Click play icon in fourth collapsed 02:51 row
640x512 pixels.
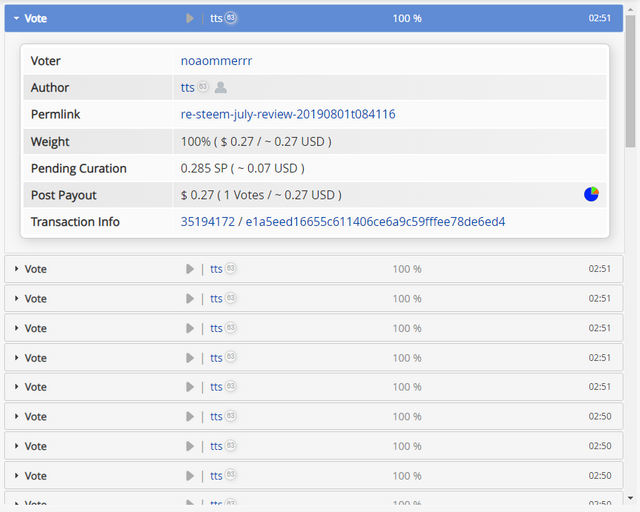coord(190,358)
